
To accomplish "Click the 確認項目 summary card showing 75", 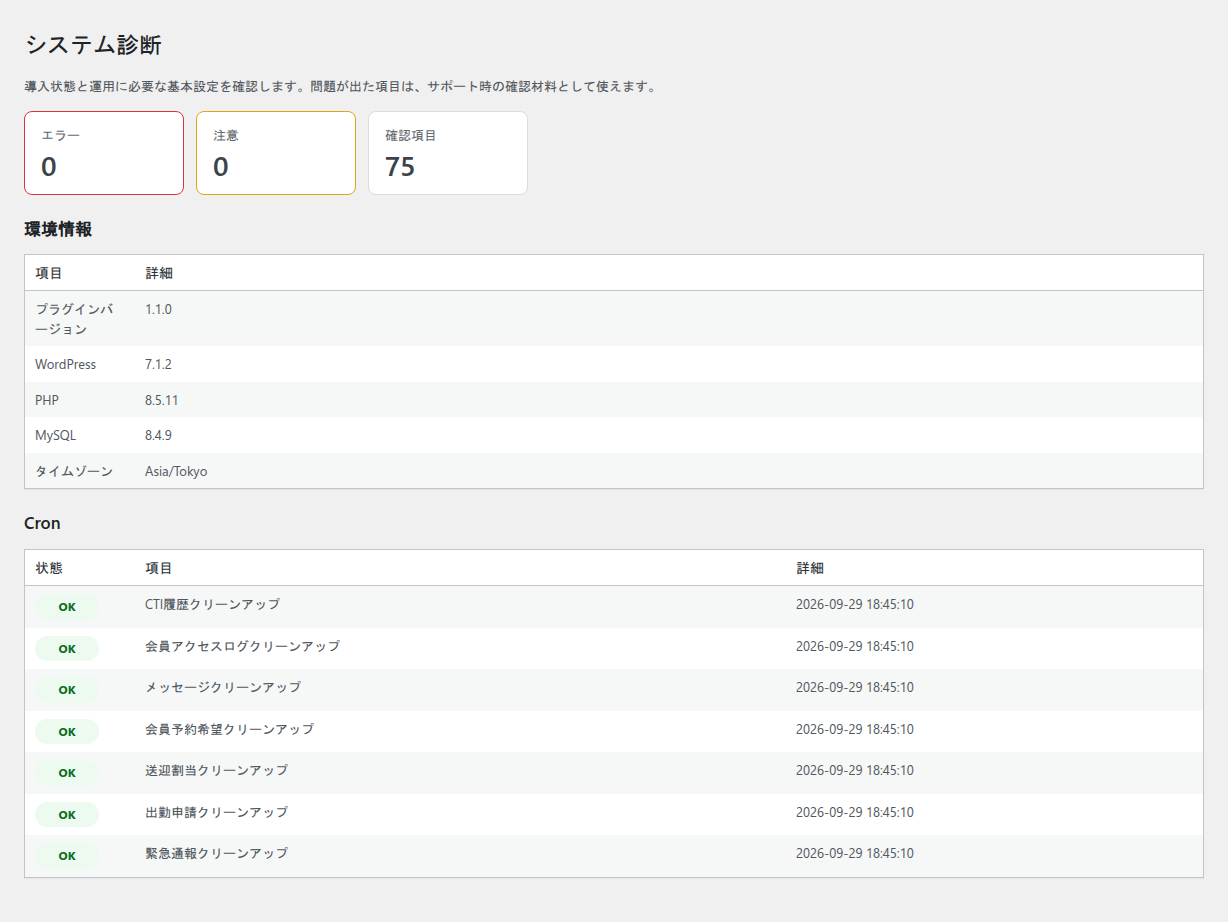I will 448,153.
